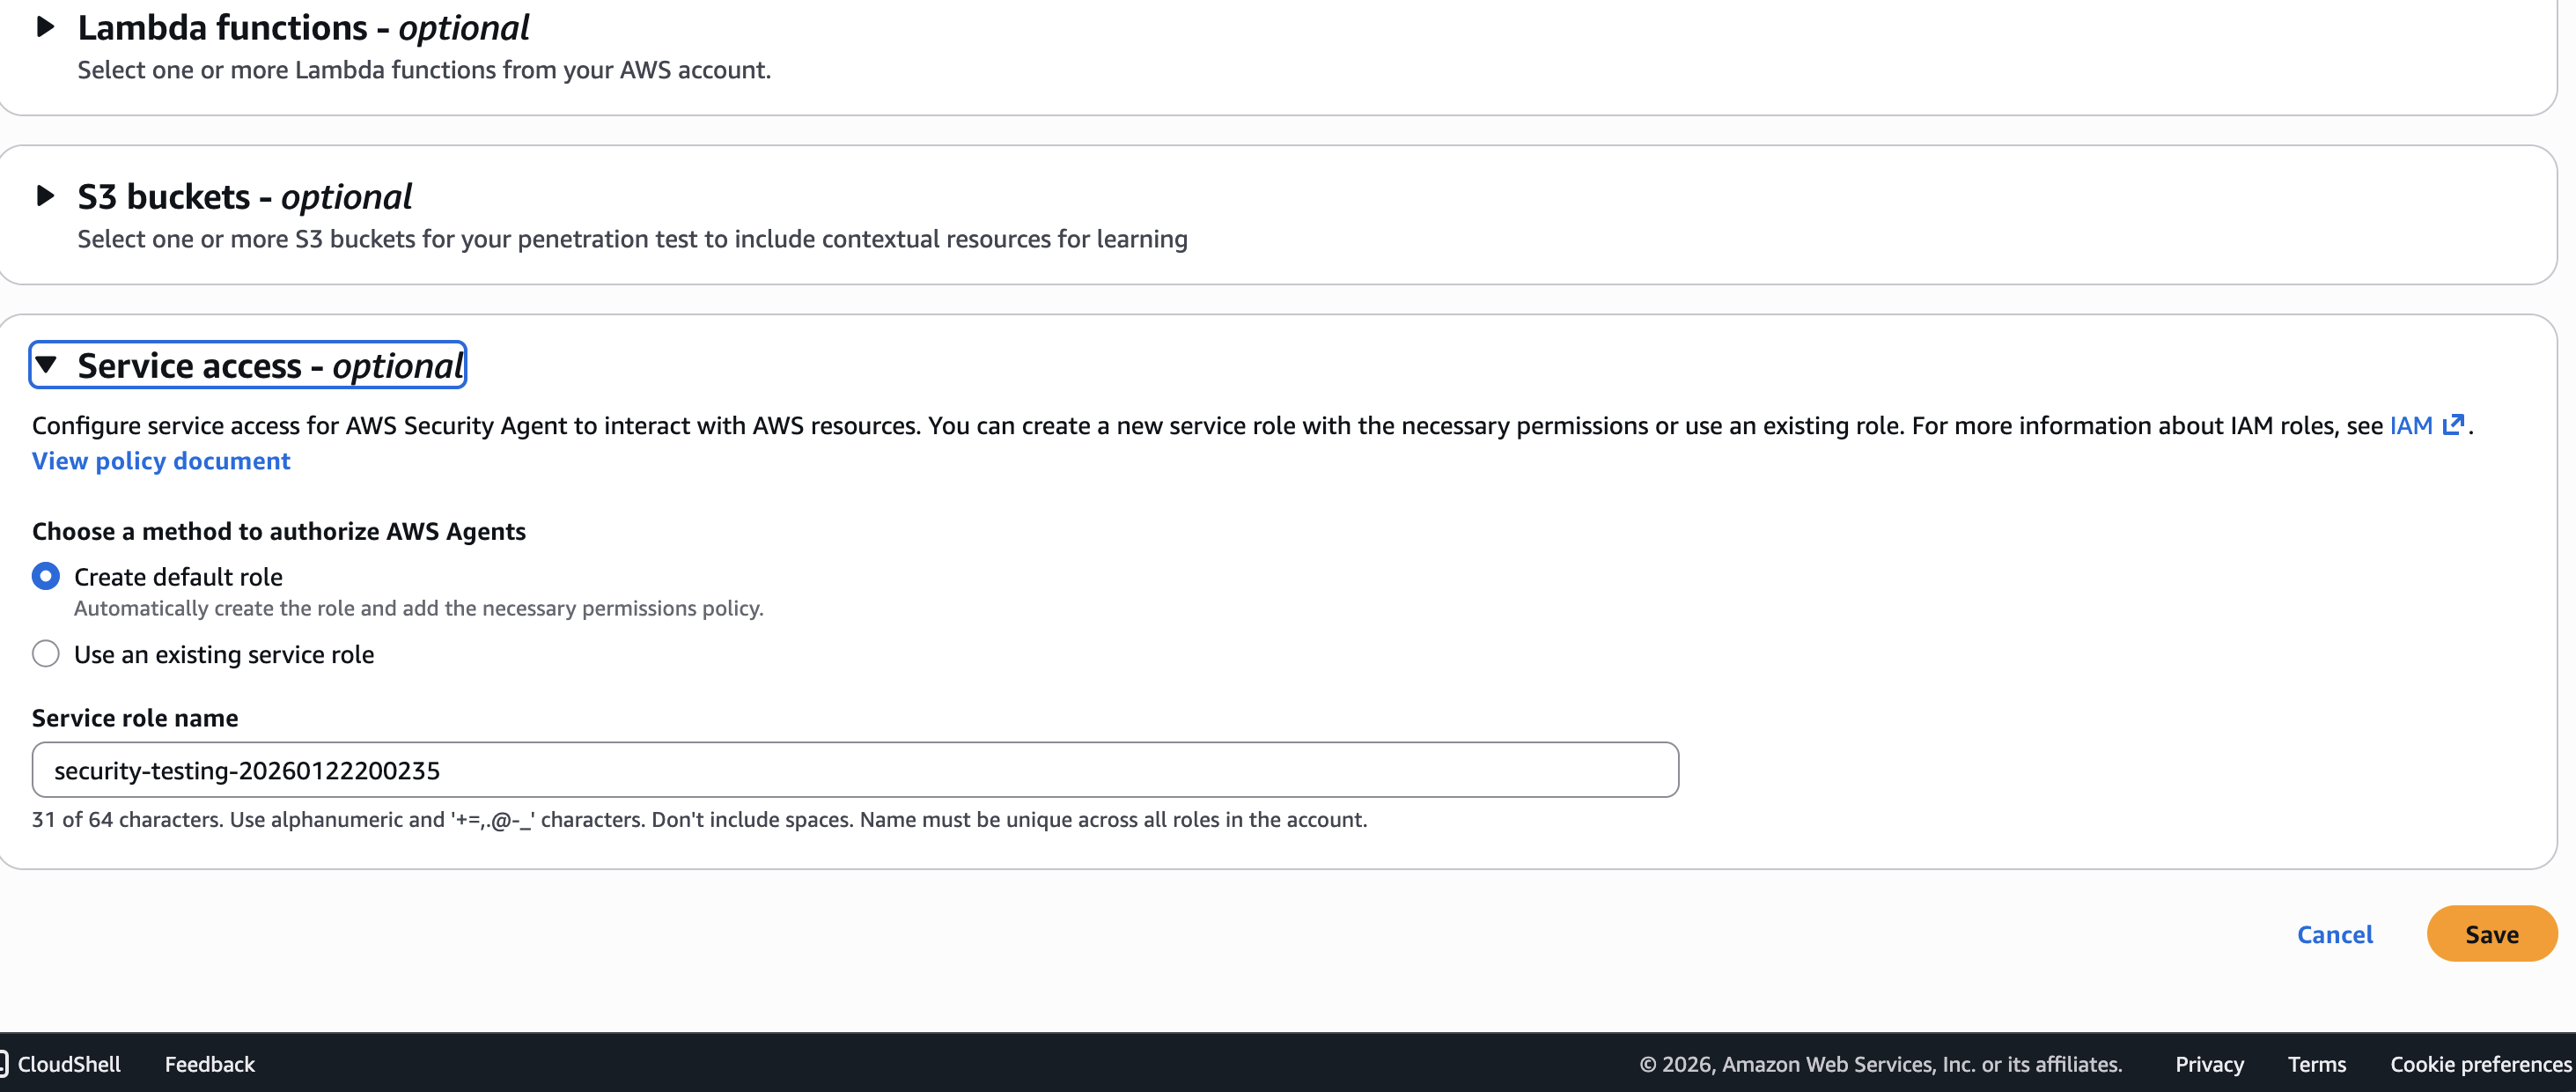The height and width of the screenshot is (1092, 2576).
Task: Open View policy document link
Action: 161,461
